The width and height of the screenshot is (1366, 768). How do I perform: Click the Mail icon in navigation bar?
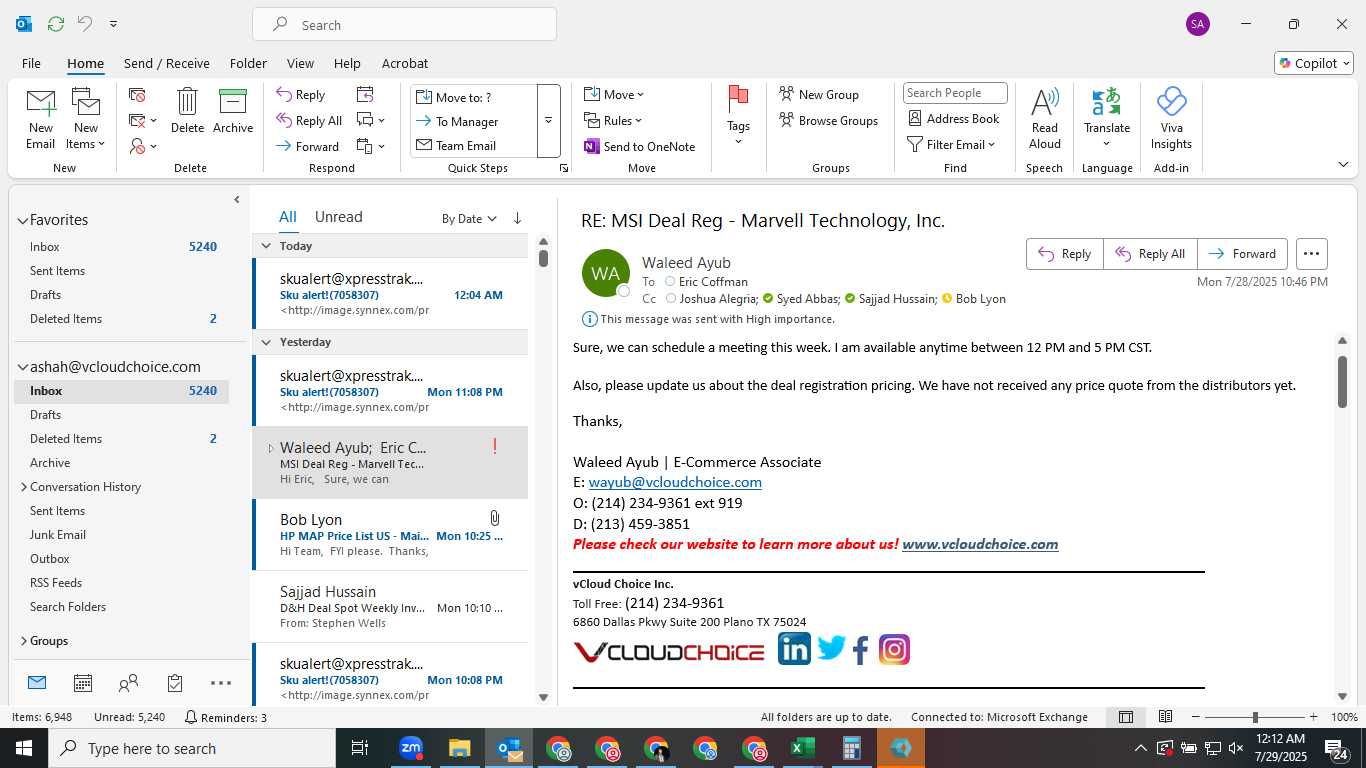pyautogui.click(x=37, y=683)
